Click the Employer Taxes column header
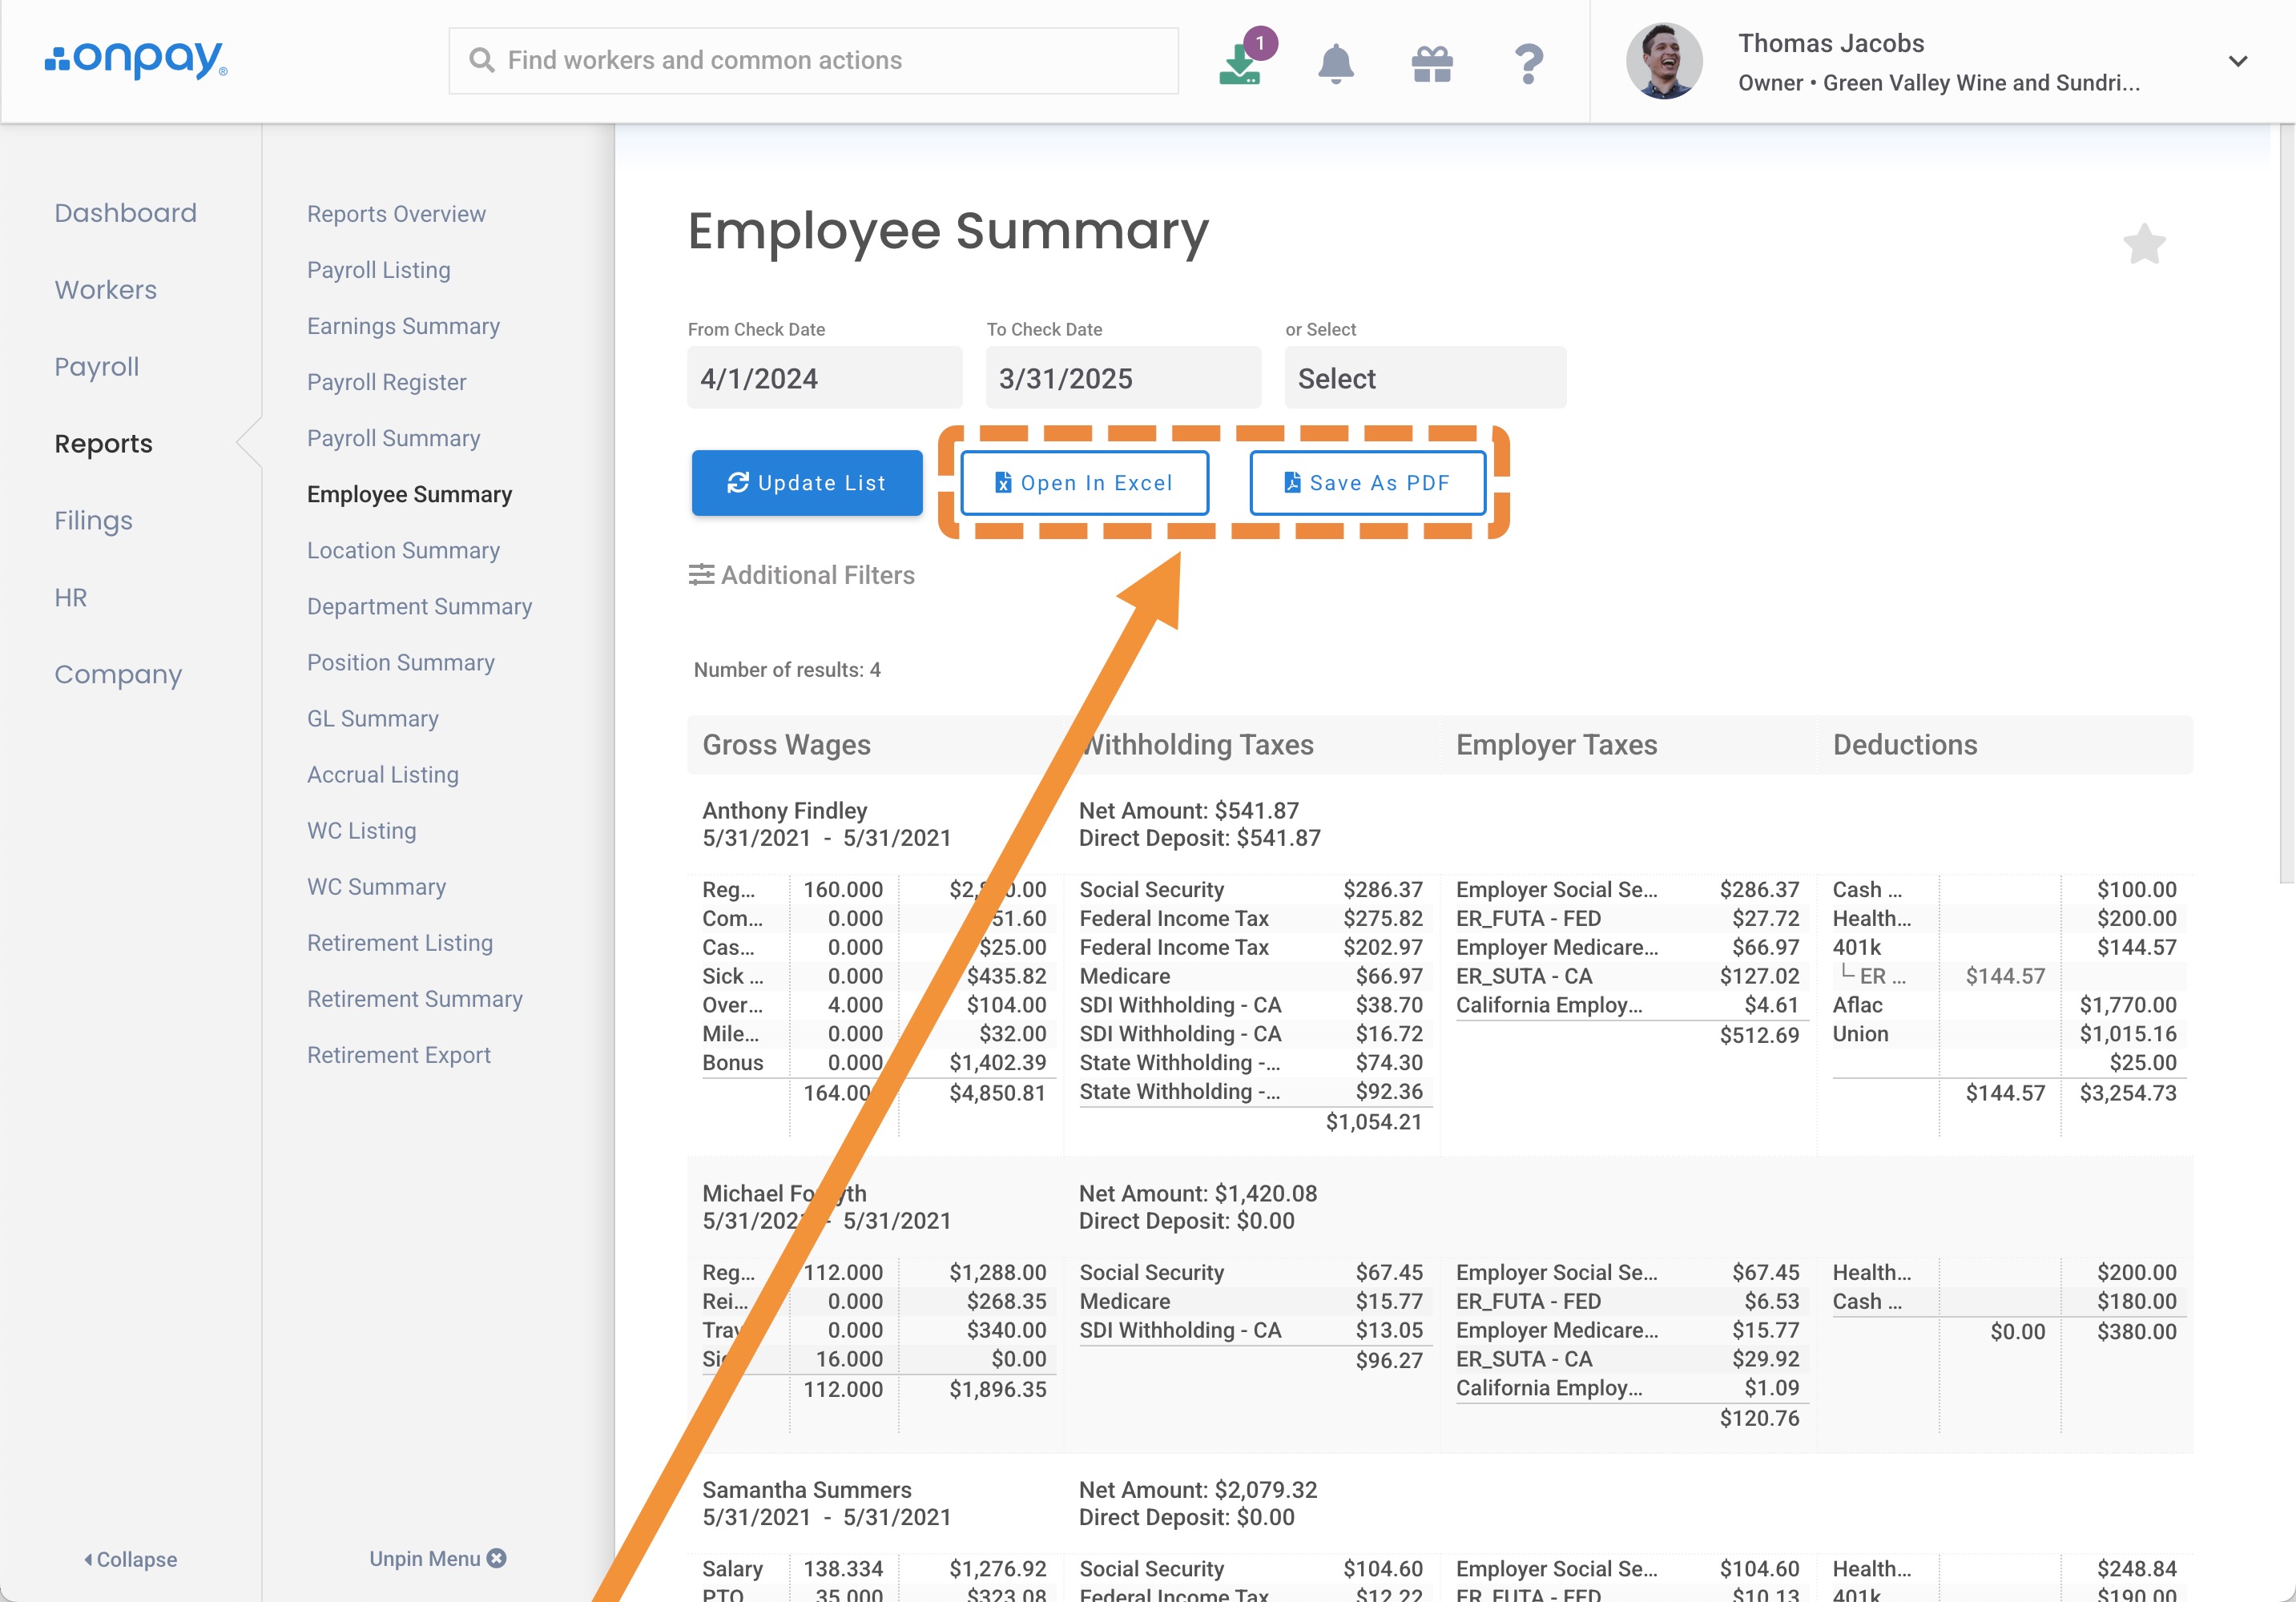 point(1556,745)
